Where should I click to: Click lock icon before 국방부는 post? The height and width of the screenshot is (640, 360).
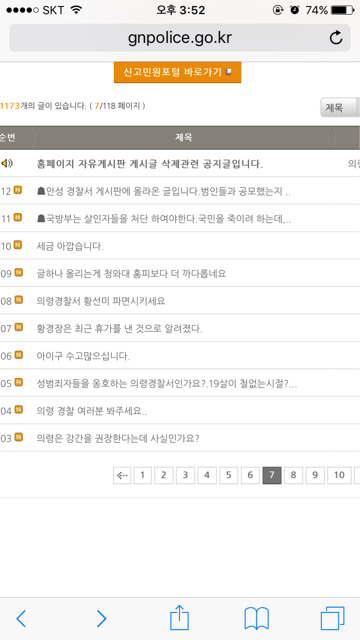click(x=41, y=219)
